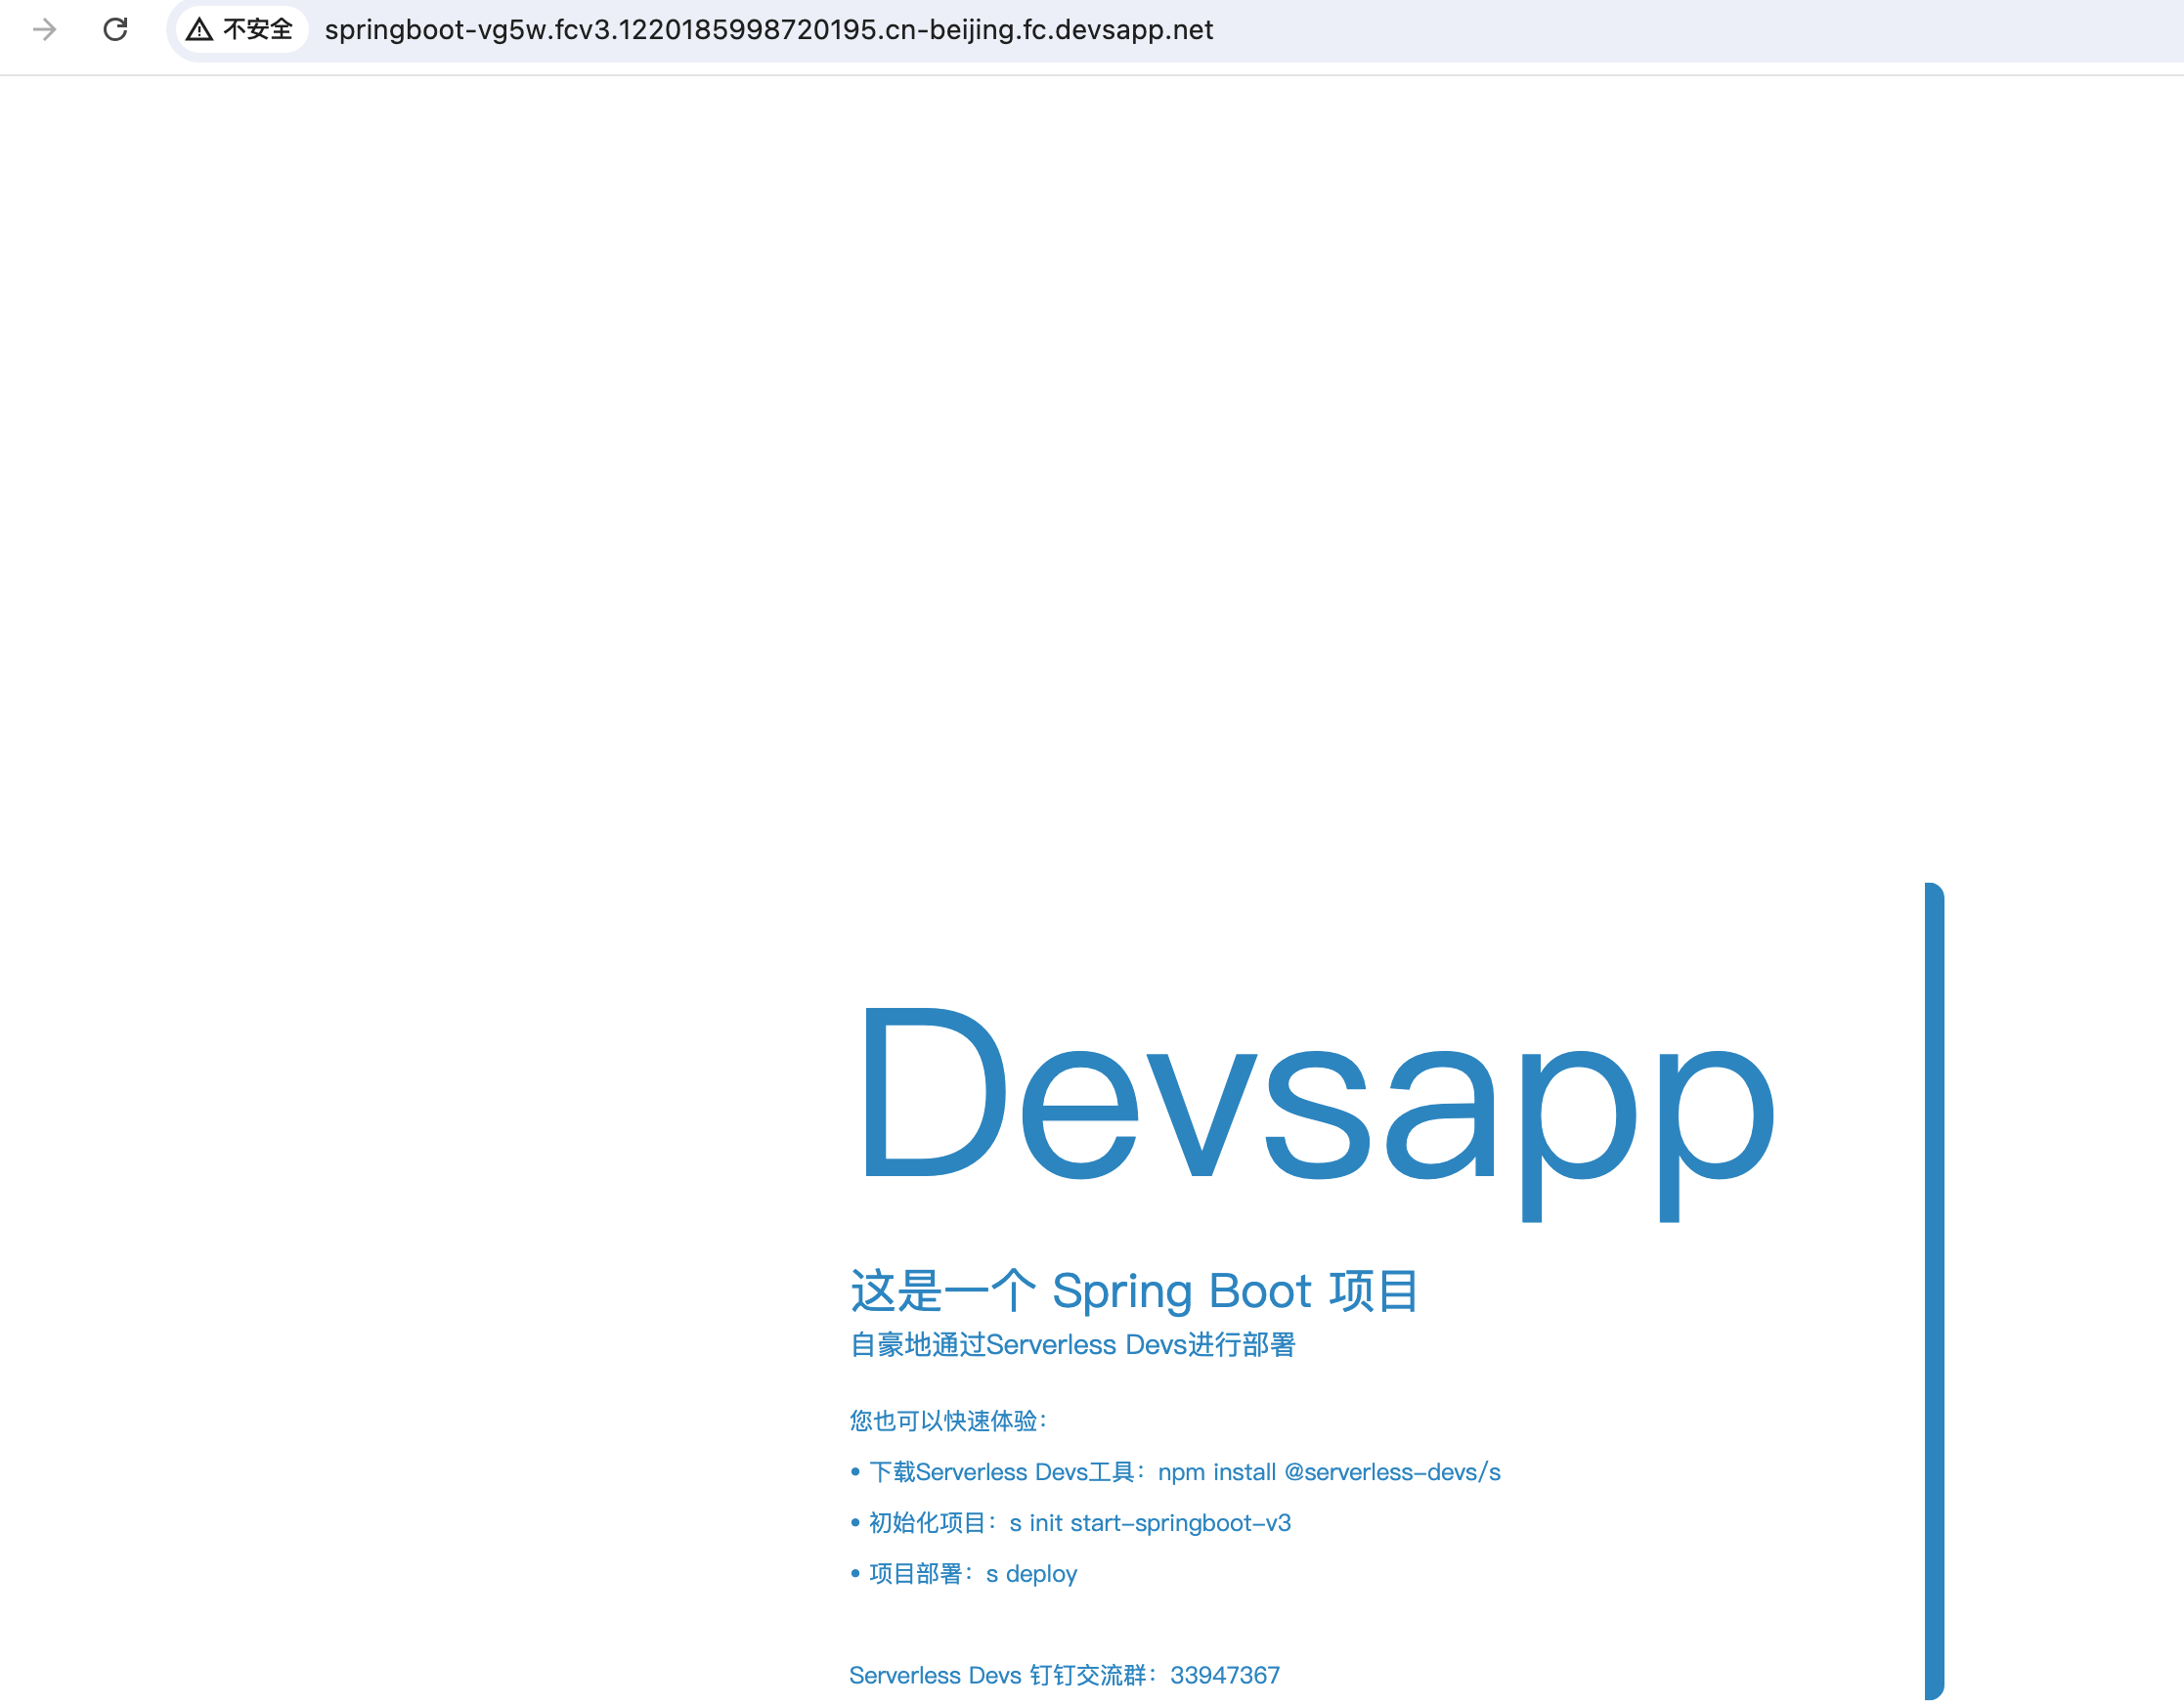The width and height of the screenshot is (2184, 1705).
Task: Reload the page with refresh icon
Action: 116,30
